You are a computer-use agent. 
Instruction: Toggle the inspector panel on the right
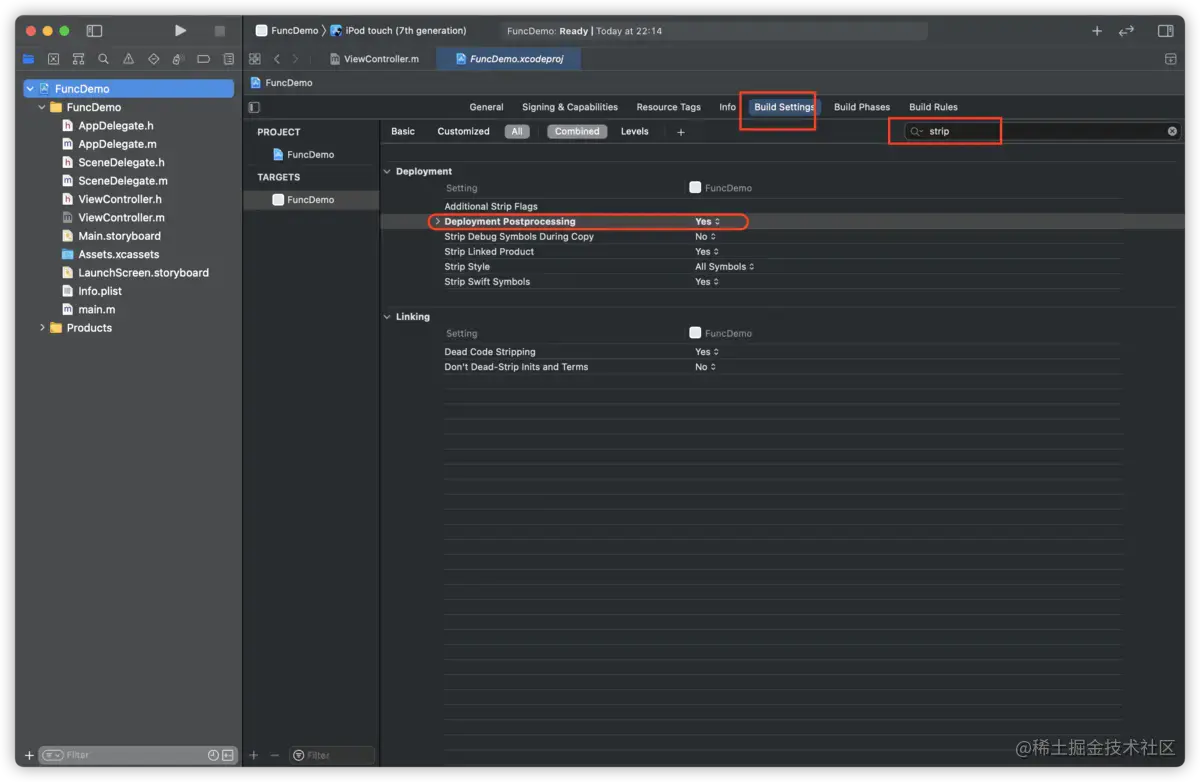[1166, 31]
